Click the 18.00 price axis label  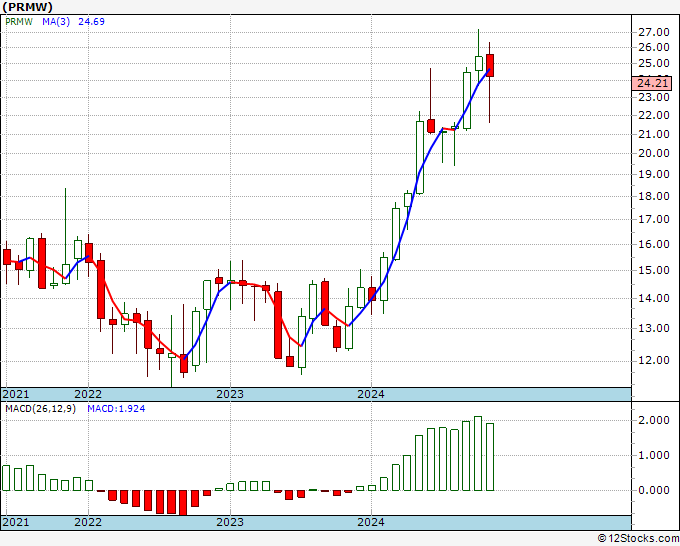click(654, 196)
